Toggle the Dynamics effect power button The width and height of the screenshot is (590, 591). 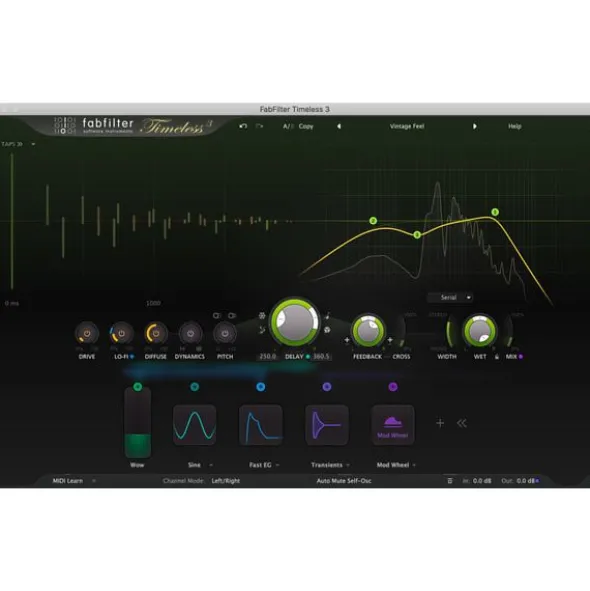coord(190,334)
